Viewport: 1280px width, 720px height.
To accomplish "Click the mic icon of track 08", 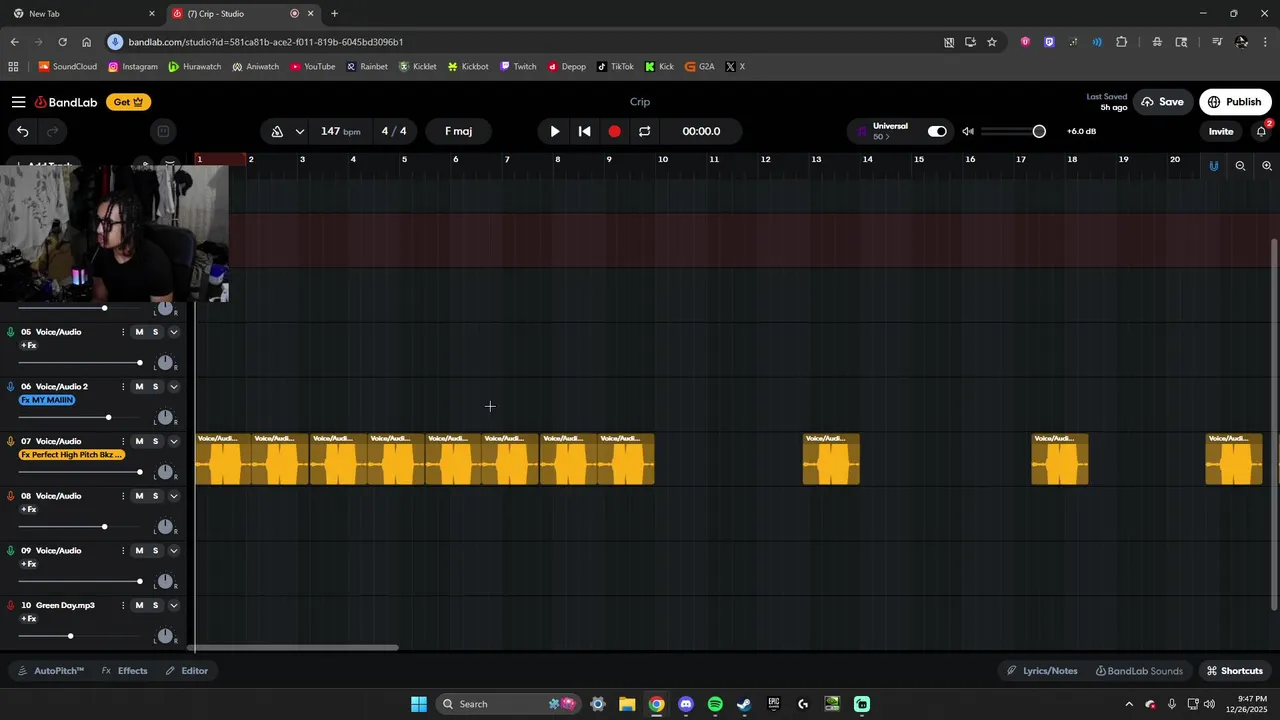I will click(x=11, y=496).
